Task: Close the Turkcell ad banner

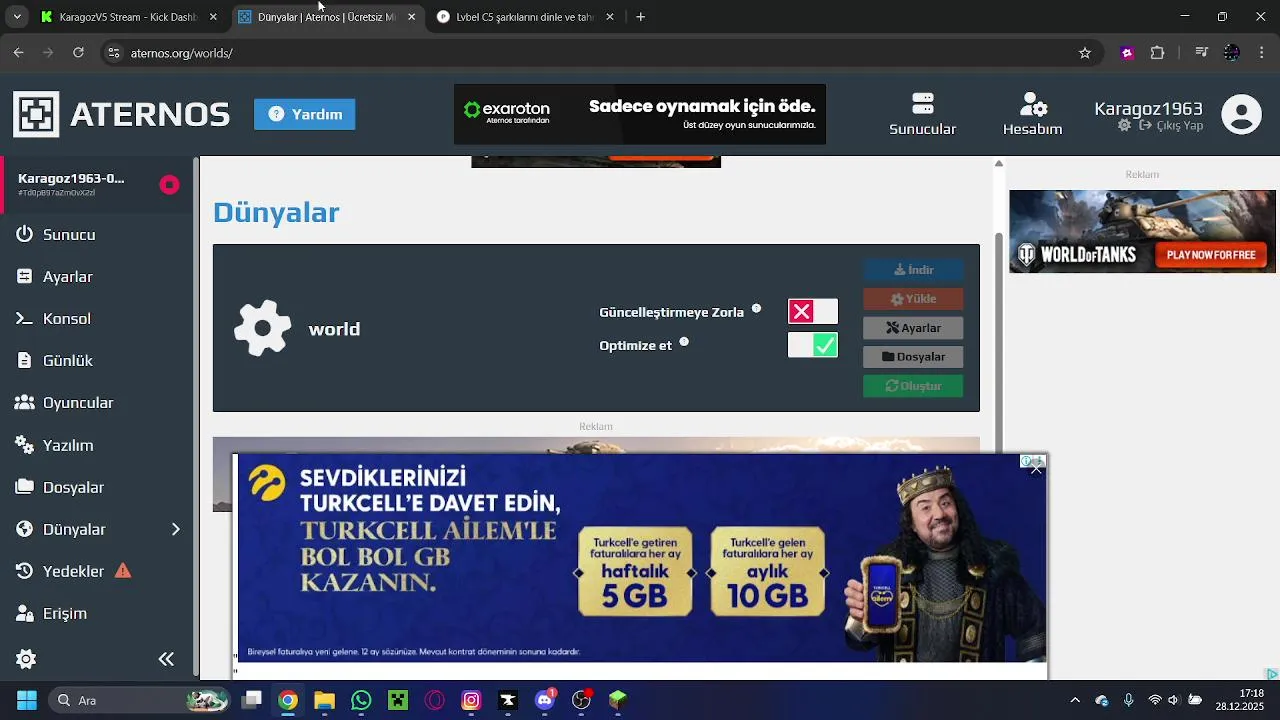Action: tap(1037, 469)
